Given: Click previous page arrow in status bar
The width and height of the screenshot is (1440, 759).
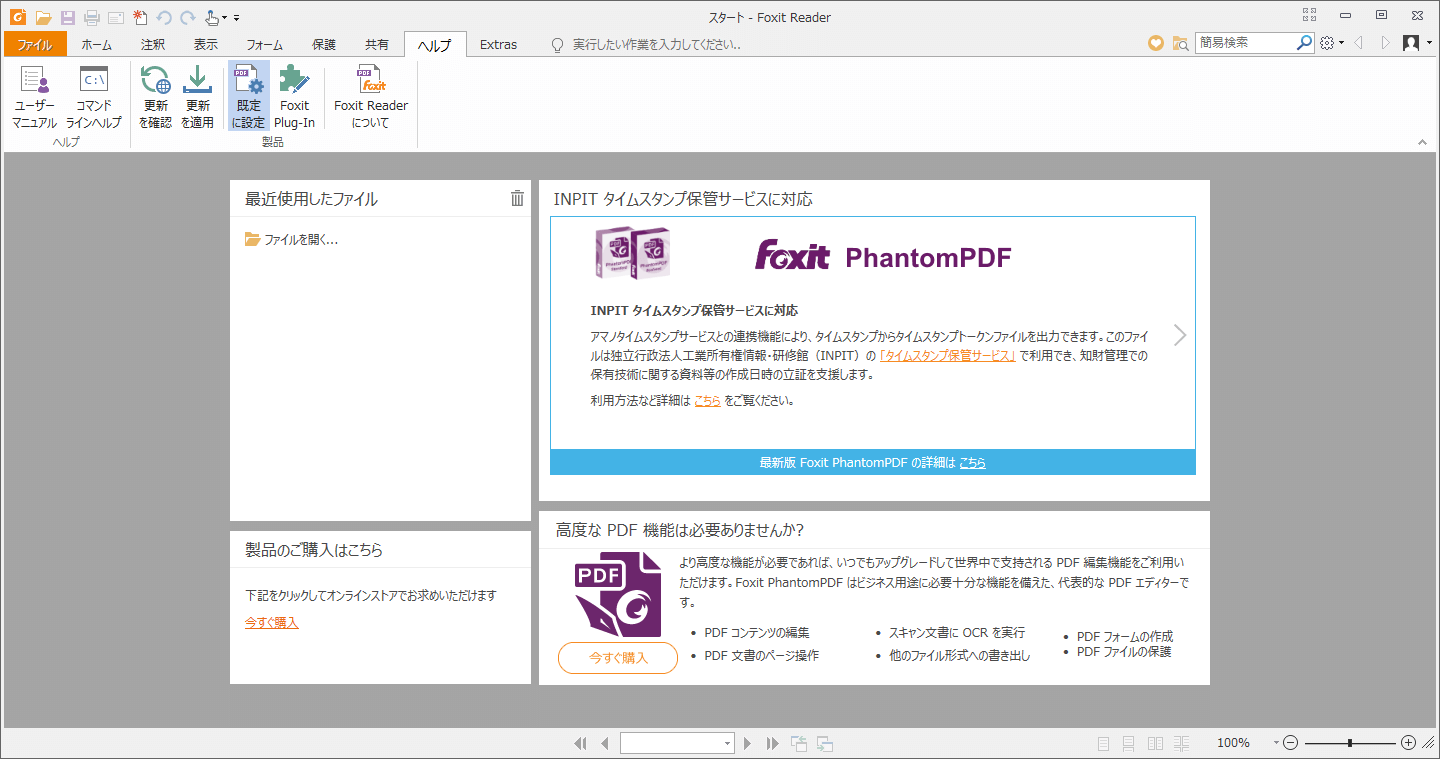Looking at the screenshot, I should [x=604, y=743].
